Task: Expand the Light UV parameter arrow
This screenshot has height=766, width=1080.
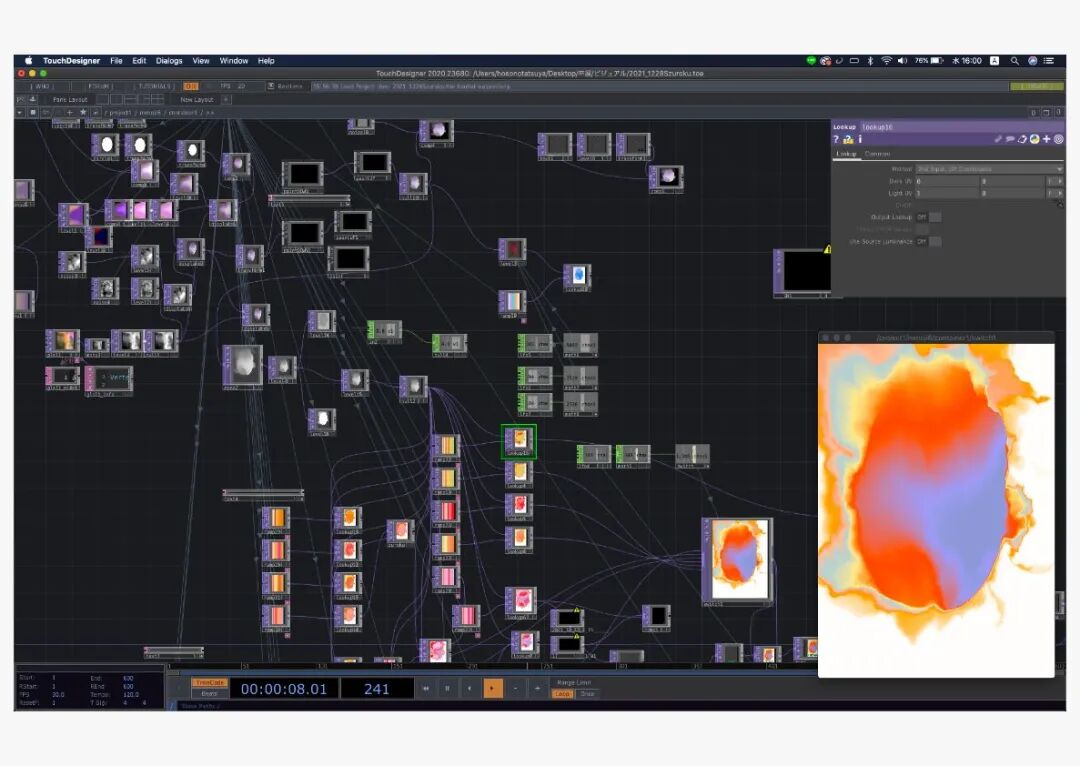Action: [x=1059, y=194]
